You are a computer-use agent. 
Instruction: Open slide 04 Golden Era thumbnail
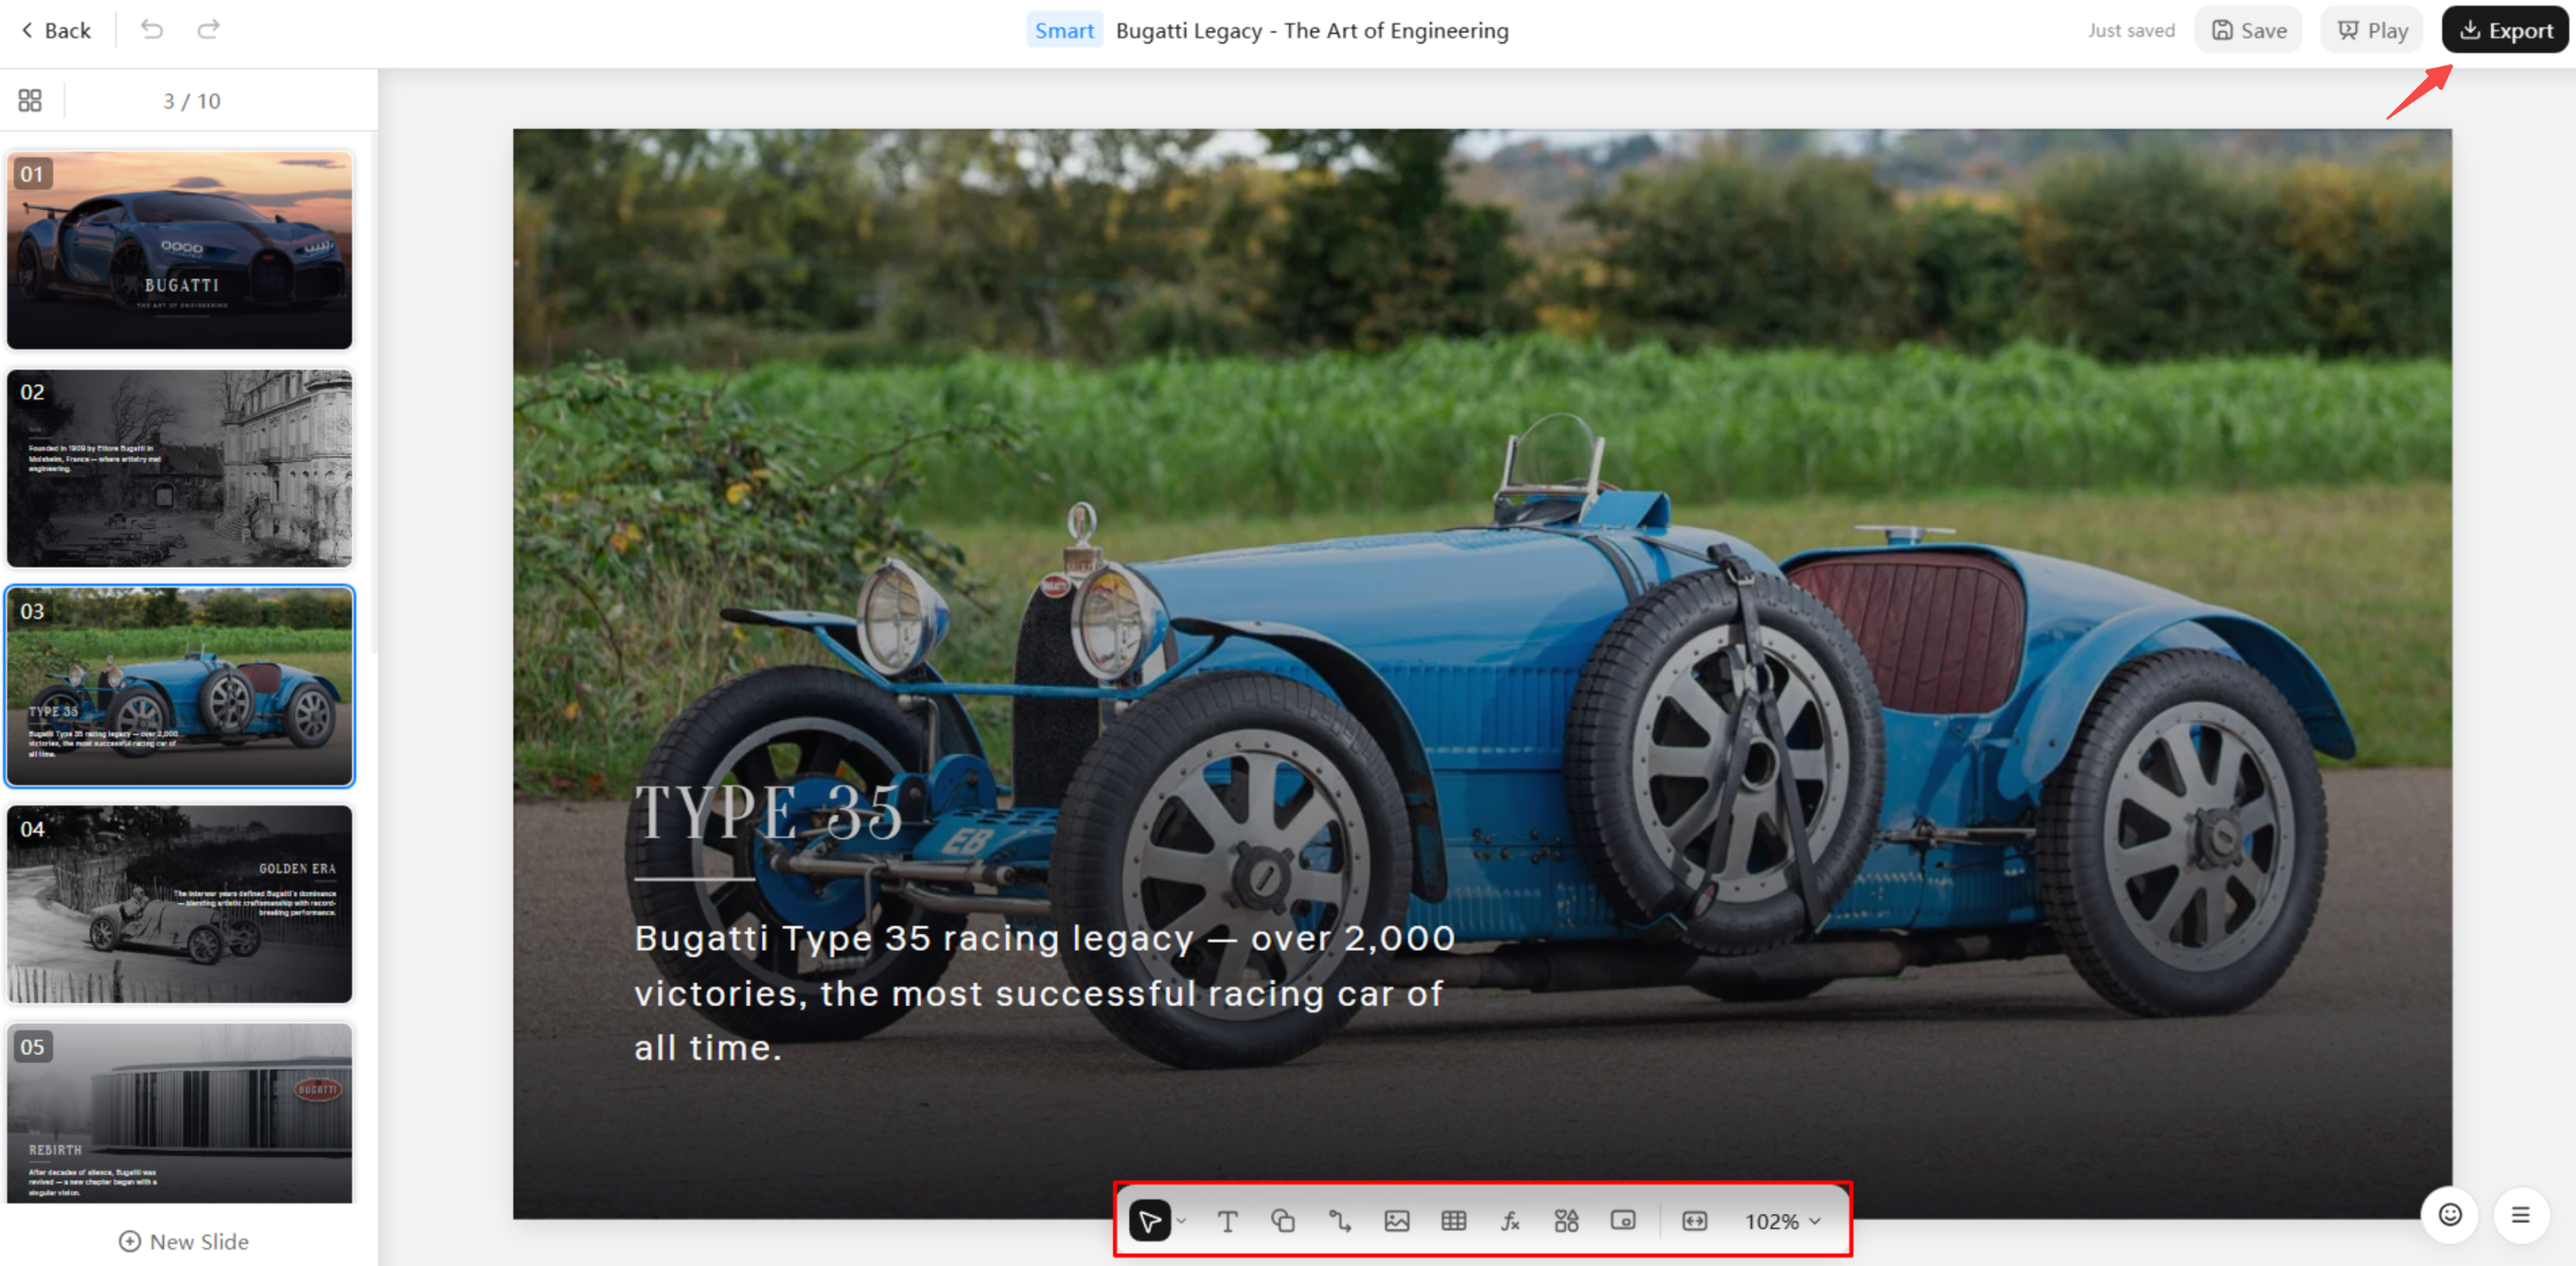click(x=180, y=904)
